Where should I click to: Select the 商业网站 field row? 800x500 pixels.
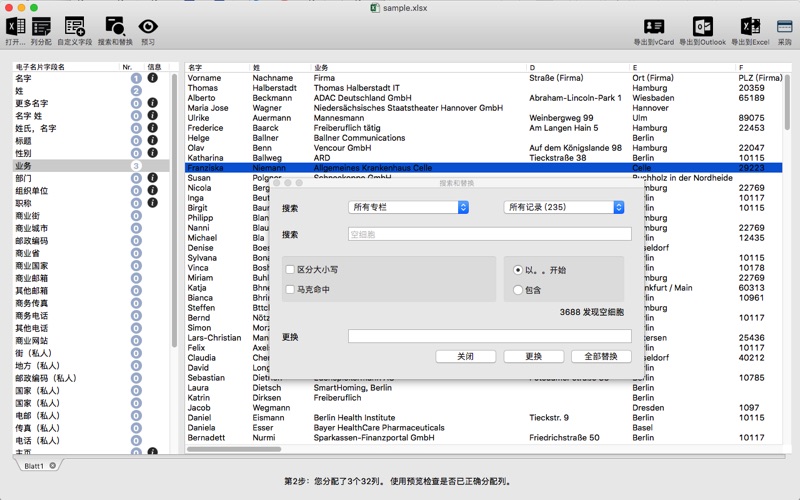tap(91, 341)
